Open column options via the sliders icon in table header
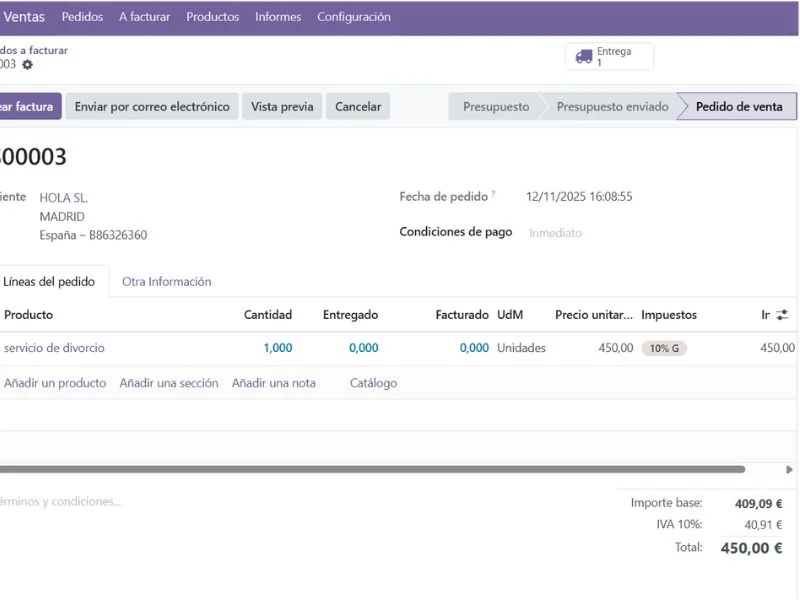Screen dimensions: 800x600 click(782, 314)
